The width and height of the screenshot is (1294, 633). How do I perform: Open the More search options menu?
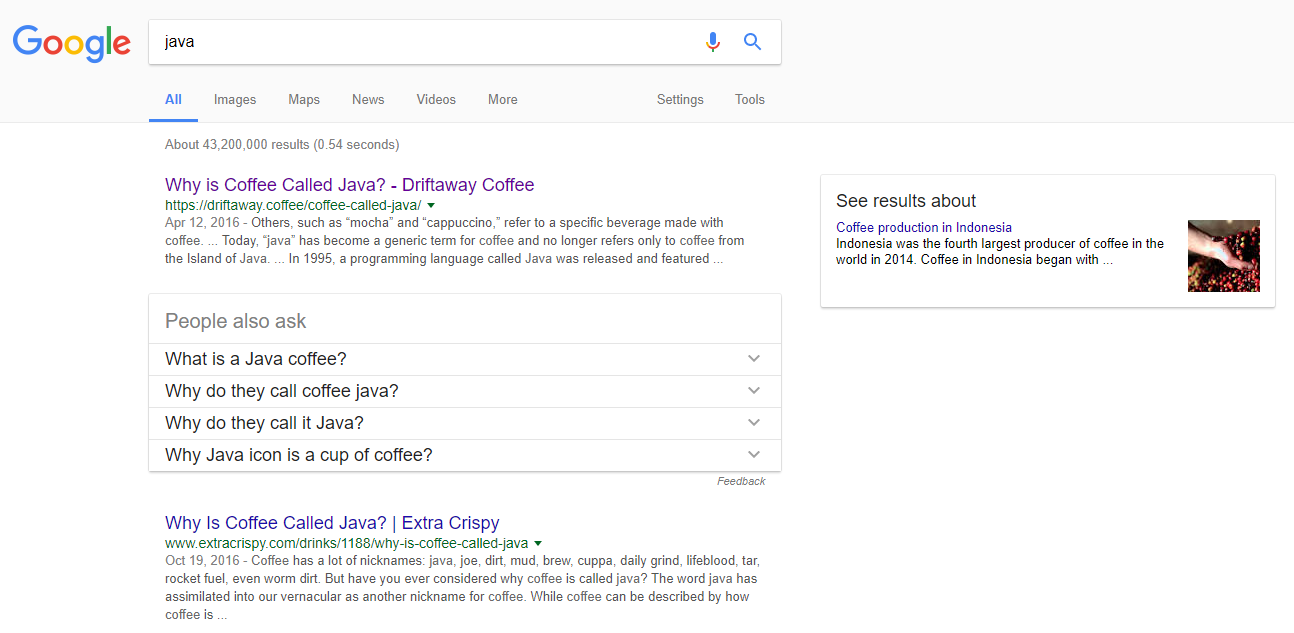click(503, 100)
